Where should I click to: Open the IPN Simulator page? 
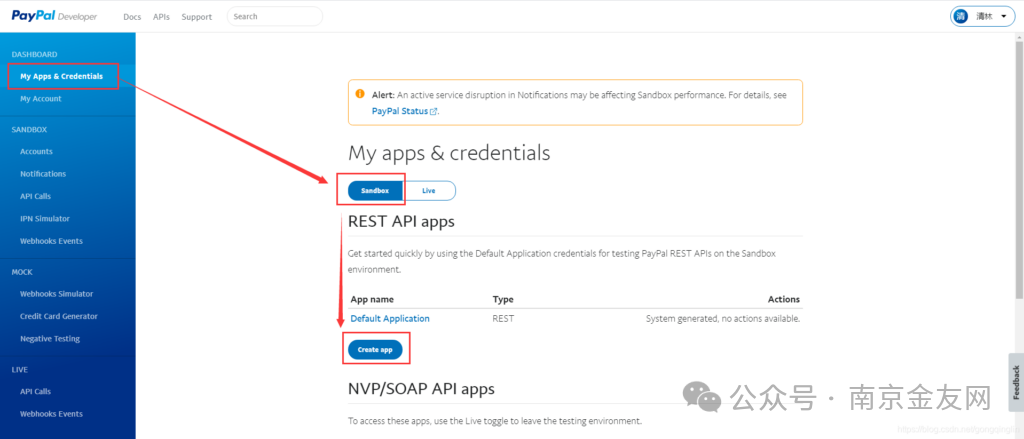coord(45,218)
